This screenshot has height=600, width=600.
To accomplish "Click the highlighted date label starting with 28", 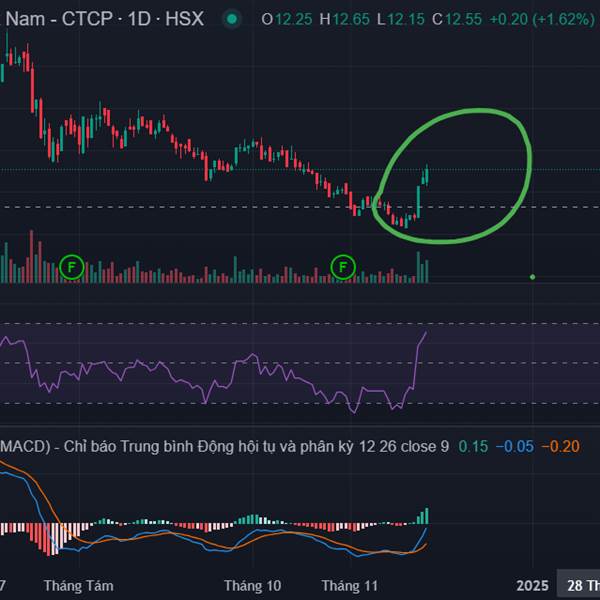I will pos(579,585).
